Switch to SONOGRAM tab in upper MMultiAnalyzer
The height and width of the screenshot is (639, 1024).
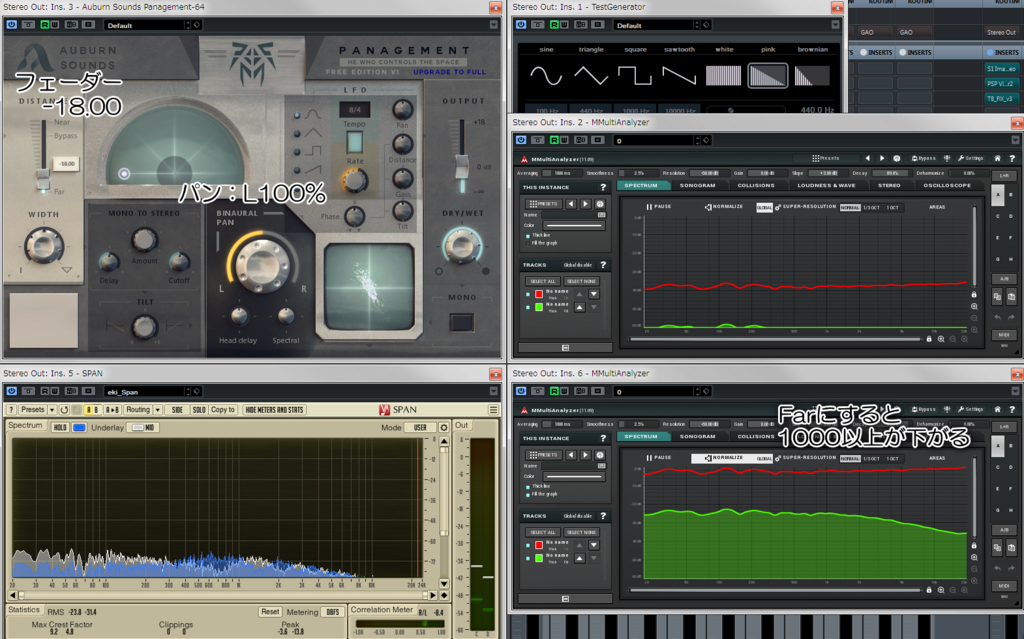(x=697, y=186)
